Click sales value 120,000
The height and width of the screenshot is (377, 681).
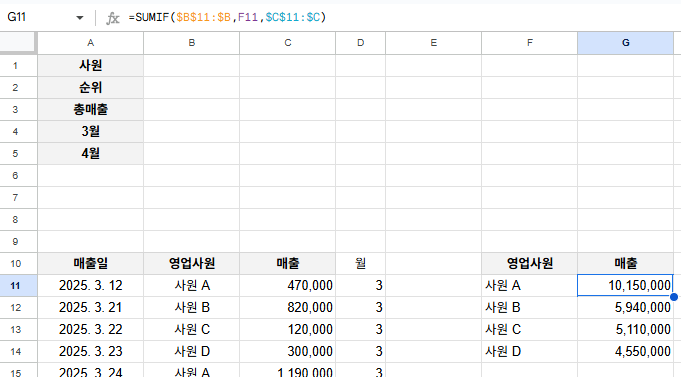pos(288,329)
